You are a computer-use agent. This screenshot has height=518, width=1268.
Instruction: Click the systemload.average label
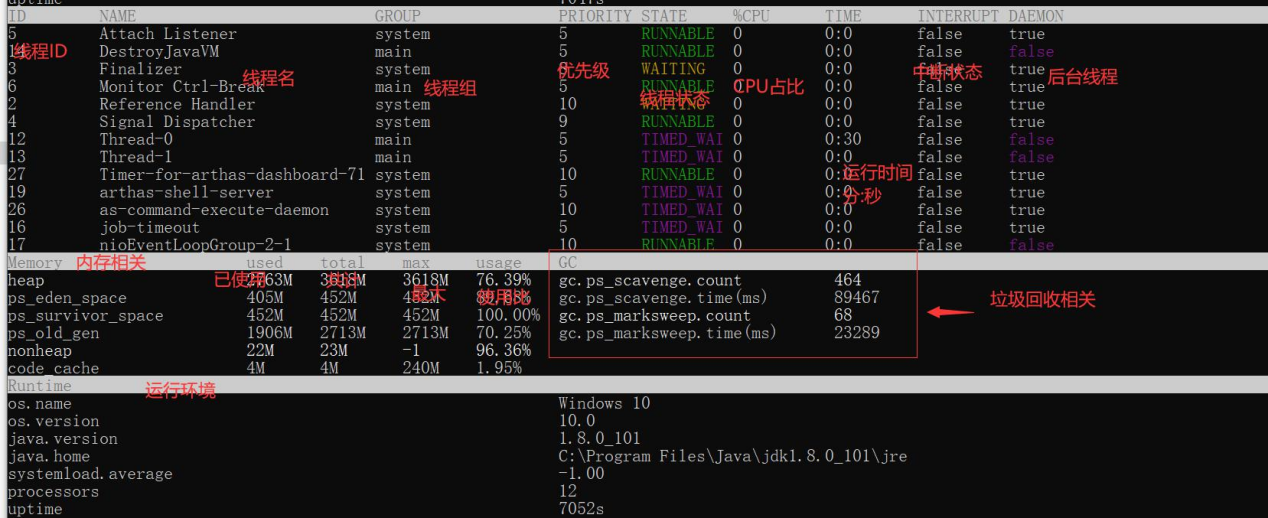(90, 474)
